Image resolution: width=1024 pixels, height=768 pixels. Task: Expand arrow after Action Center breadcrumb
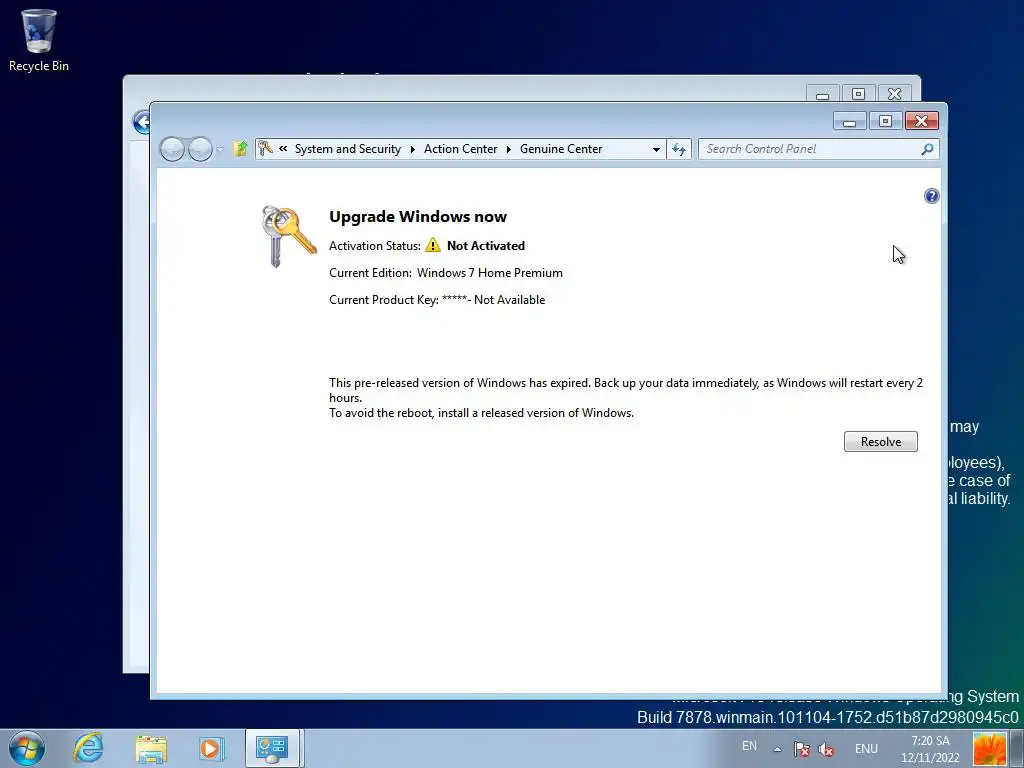(508, 150)
